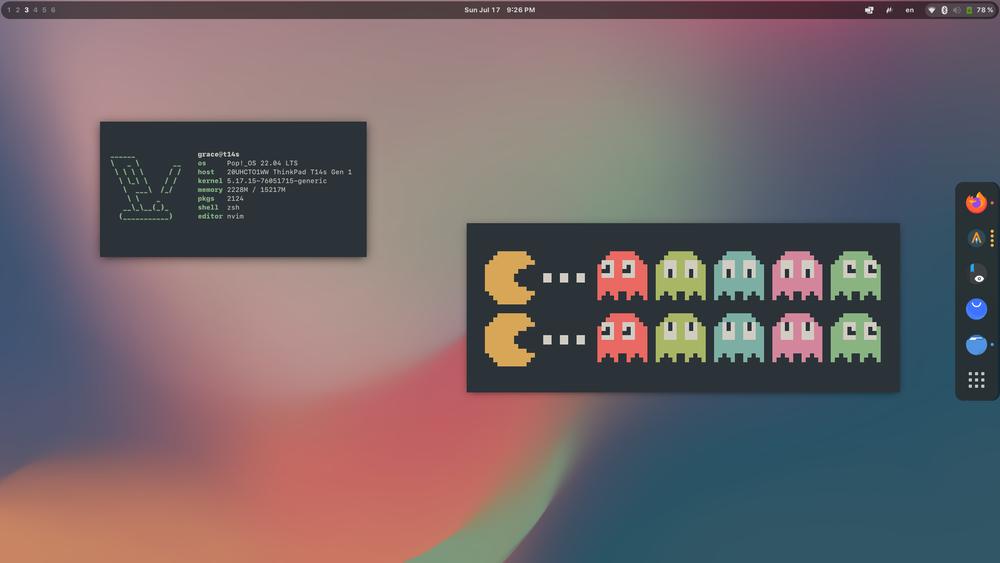Image resolution: width=1000 pixels, height=563 pixels.
Task: Open the glossy blue sphere dock icon
Action: (976, 345)
